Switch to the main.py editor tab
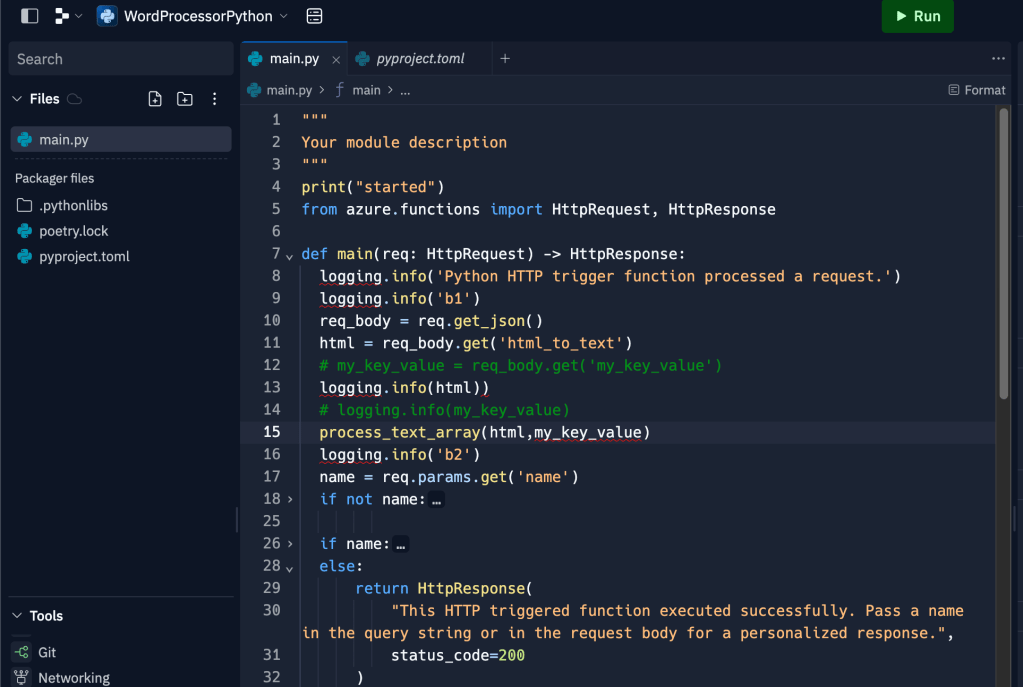Screen dimensions: 1023x687 click(294, 59)
